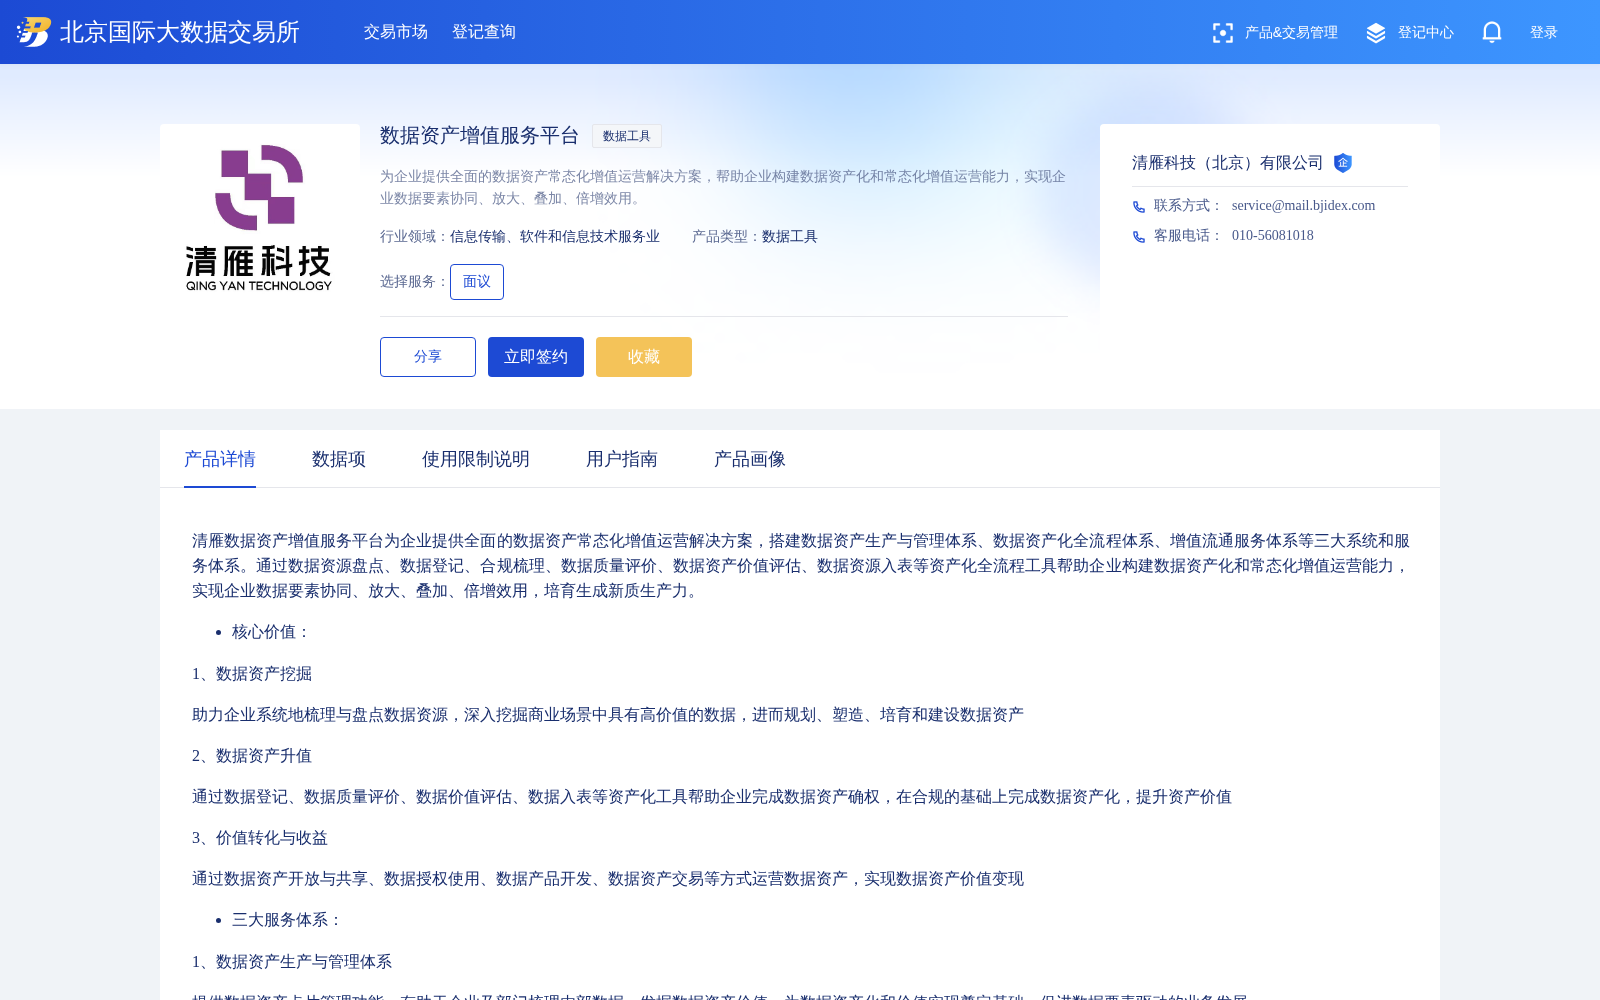Image resolution: width=1600 pixels, height=1000 pixels.
Task: Click the 立即签约 button
Action: click(x=536, y=357)
